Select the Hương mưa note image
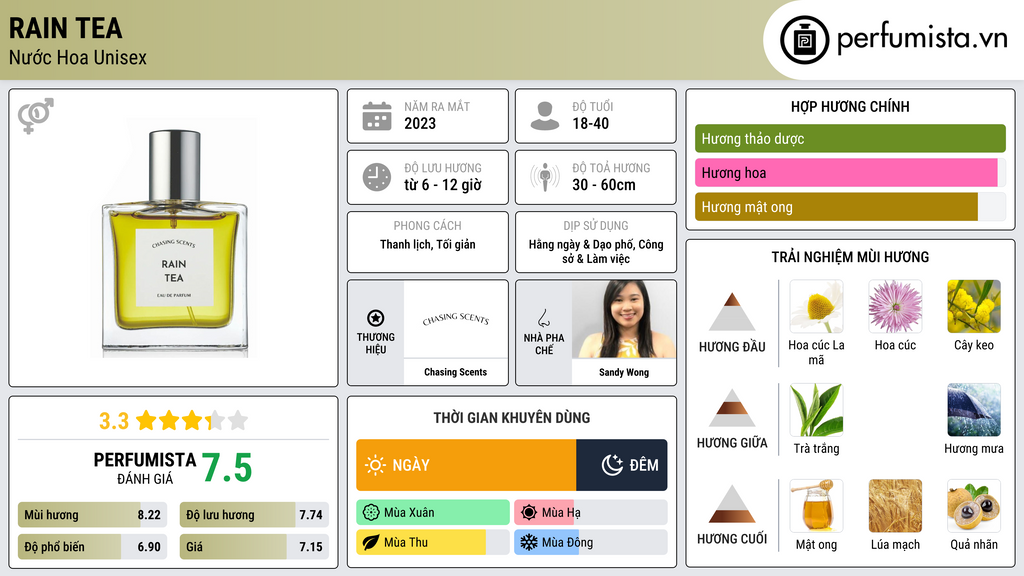 (974, 409)
